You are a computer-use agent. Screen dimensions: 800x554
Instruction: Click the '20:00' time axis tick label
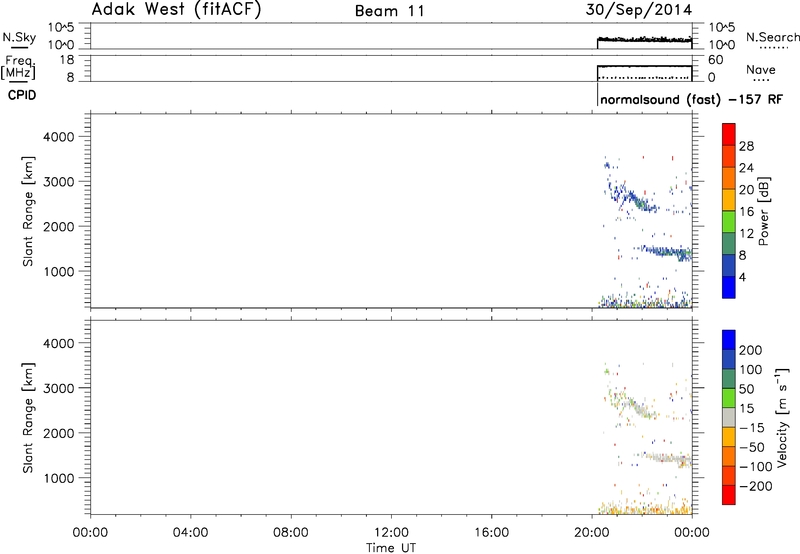tap(591, 533)
